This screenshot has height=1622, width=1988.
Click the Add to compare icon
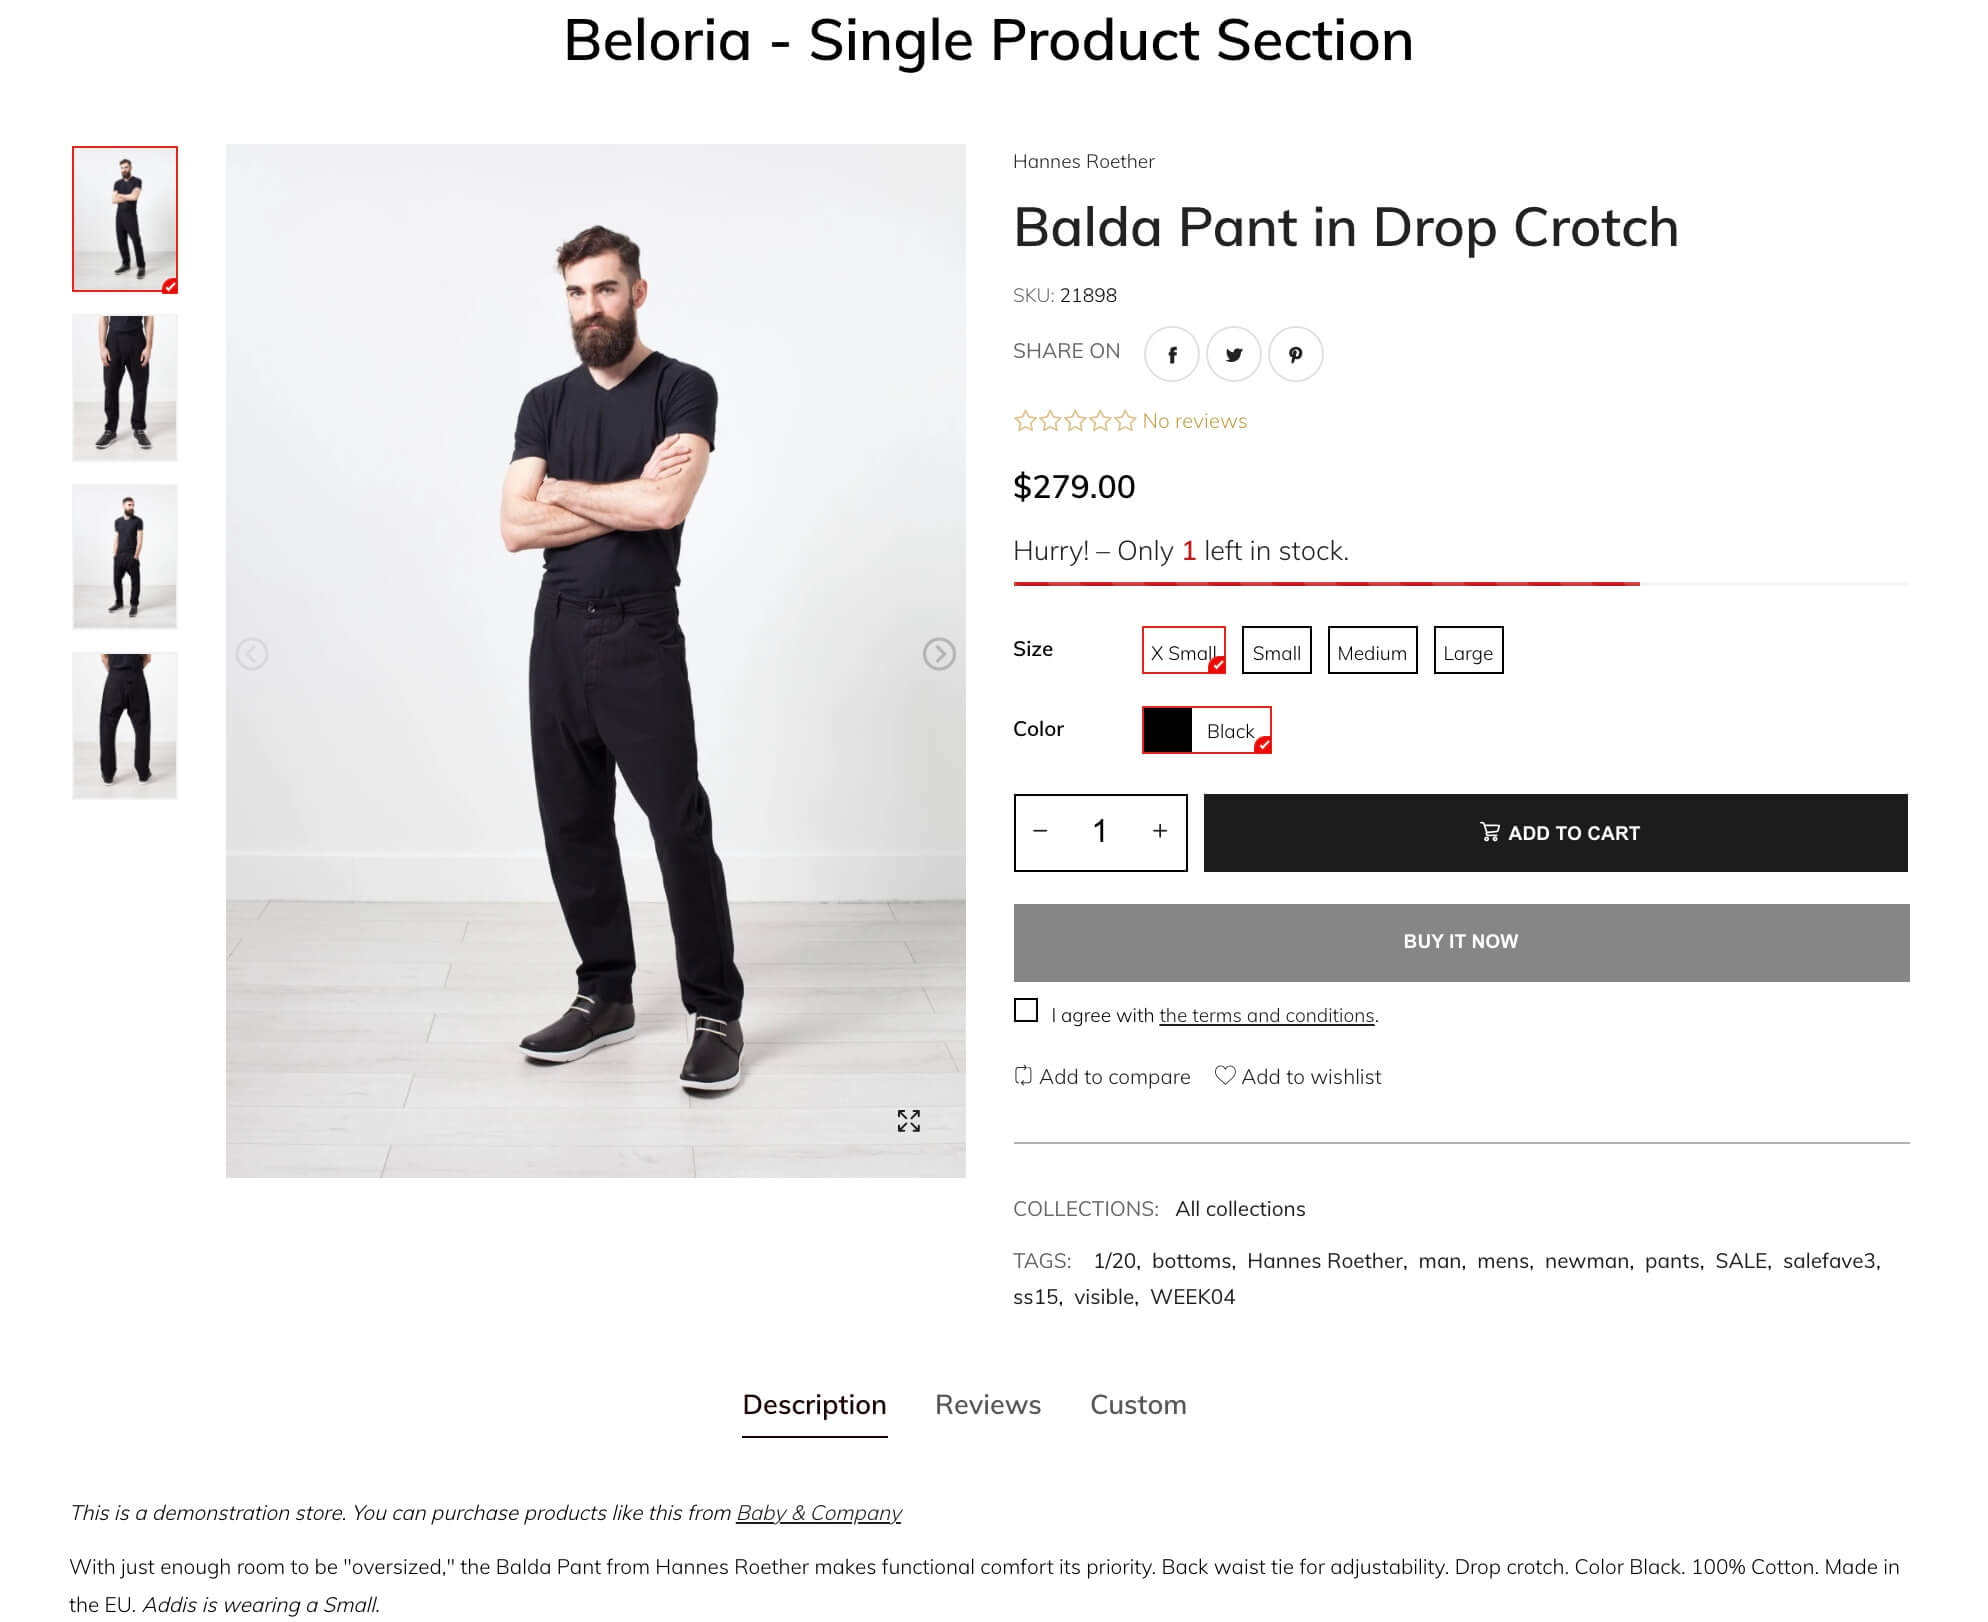click(1023, 1076)
